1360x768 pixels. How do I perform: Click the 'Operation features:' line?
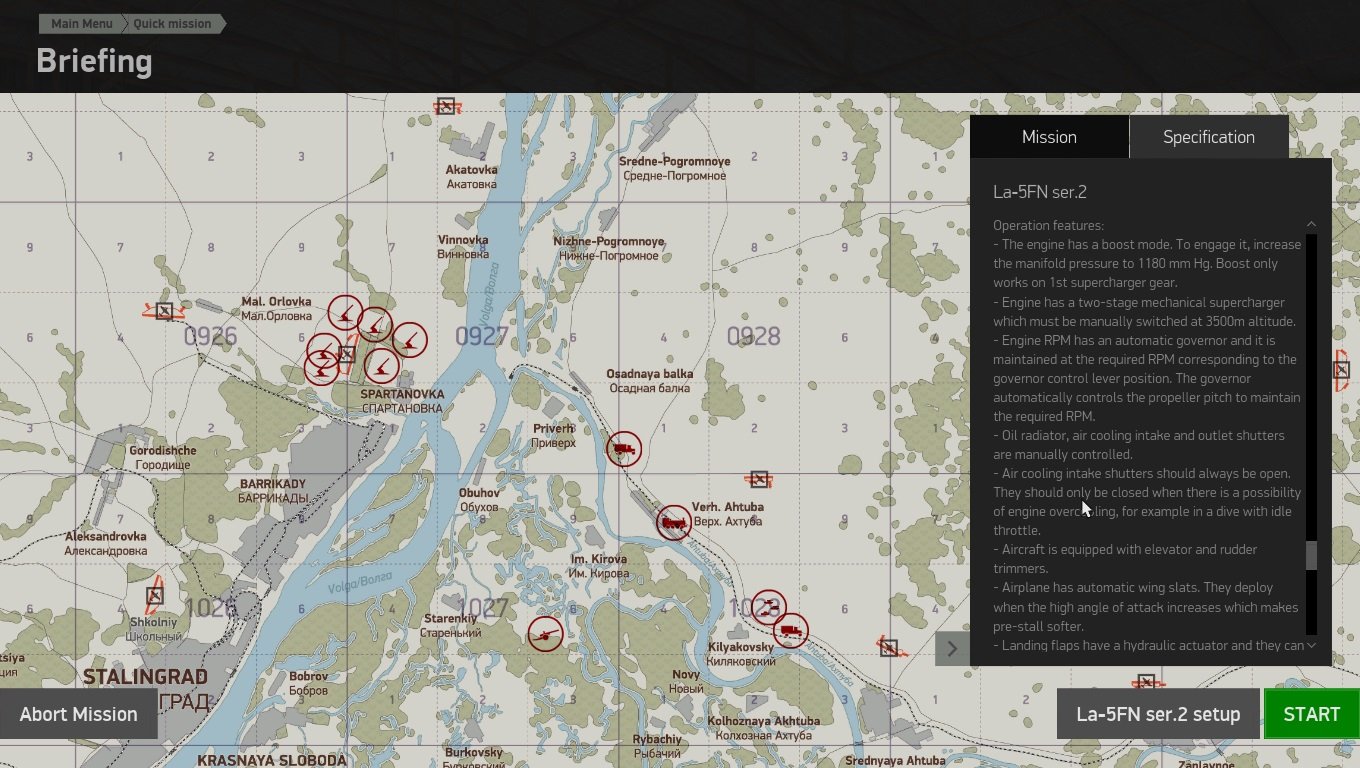pyautogui.click(x=1048, y=225)
